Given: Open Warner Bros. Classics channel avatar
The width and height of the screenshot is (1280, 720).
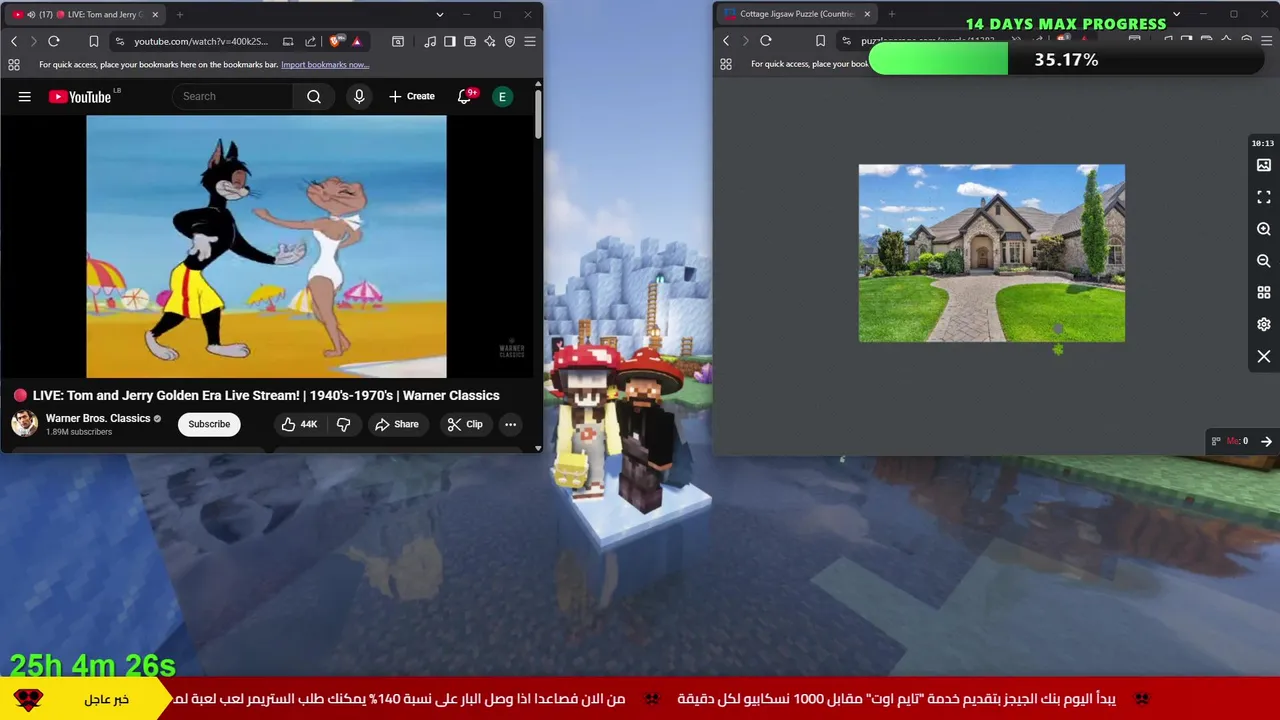Looking at the screenshot, I should click(x=24, y=424).
